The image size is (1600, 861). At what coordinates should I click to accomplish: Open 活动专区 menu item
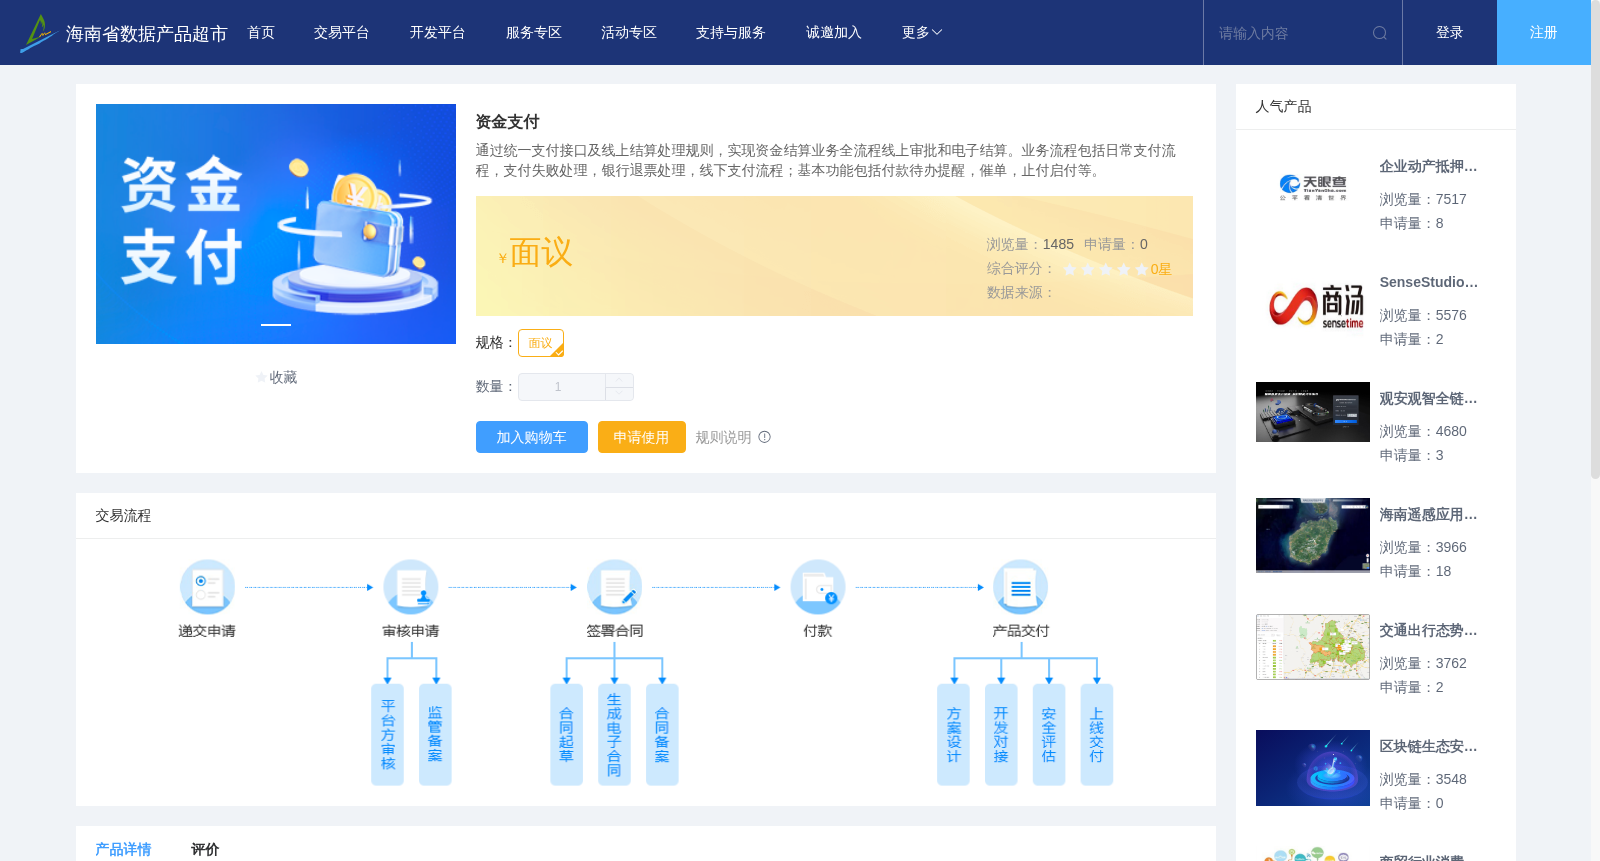point(629,33)
